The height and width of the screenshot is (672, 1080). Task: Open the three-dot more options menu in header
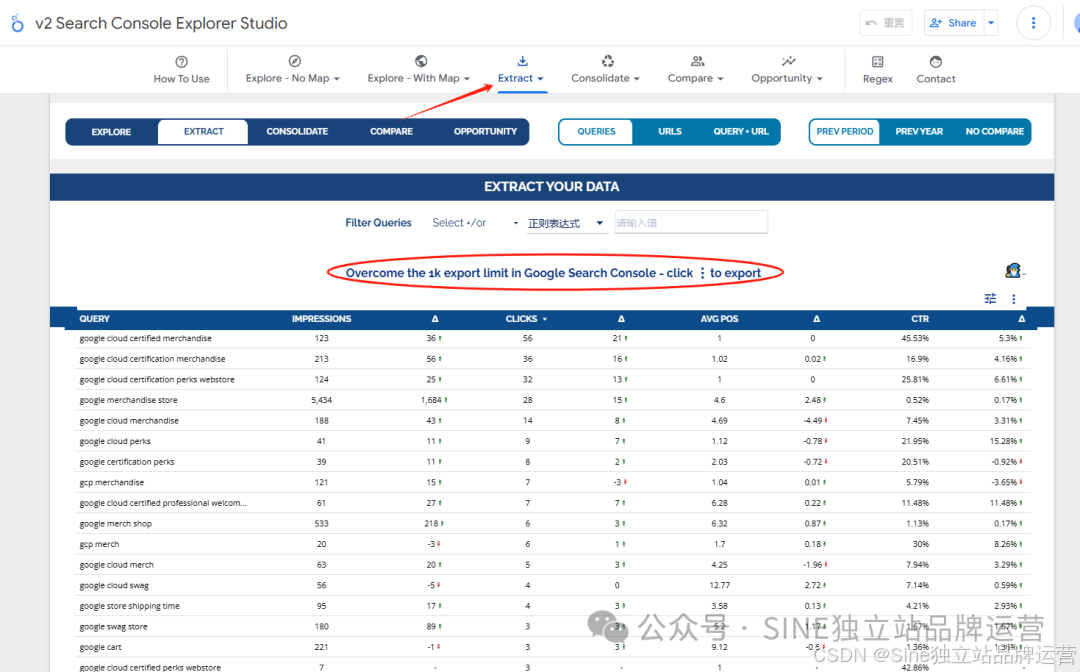1033,23
